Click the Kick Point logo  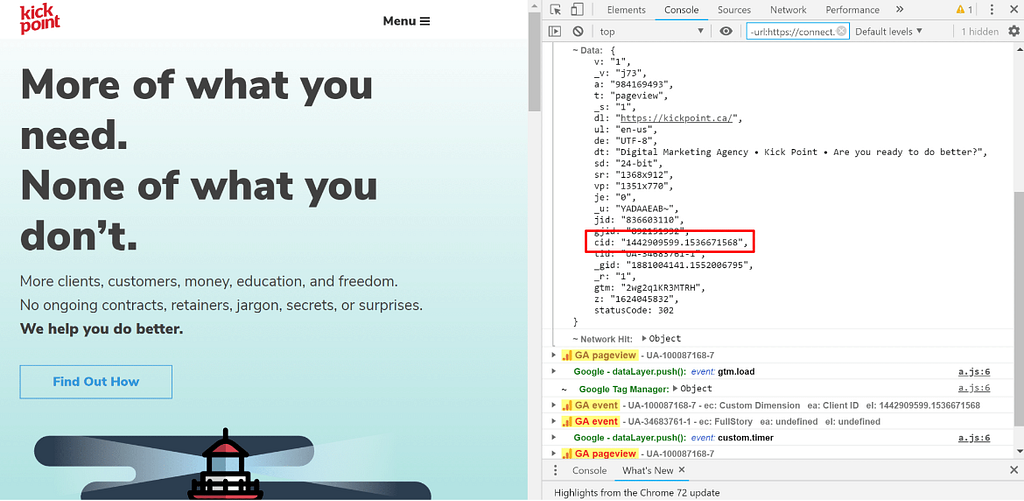(40, 20)
